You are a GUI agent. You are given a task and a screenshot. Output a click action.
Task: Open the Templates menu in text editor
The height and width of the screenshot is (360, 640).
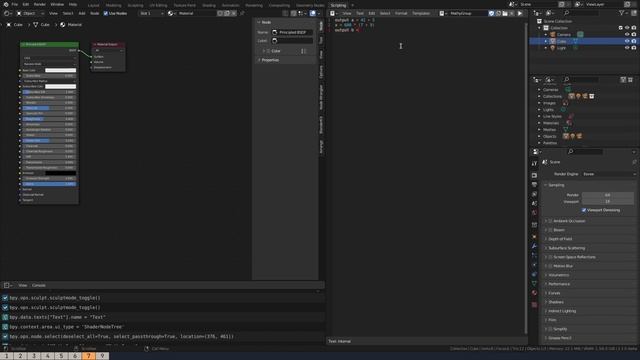pyautogui.click(x=421, y=13)
